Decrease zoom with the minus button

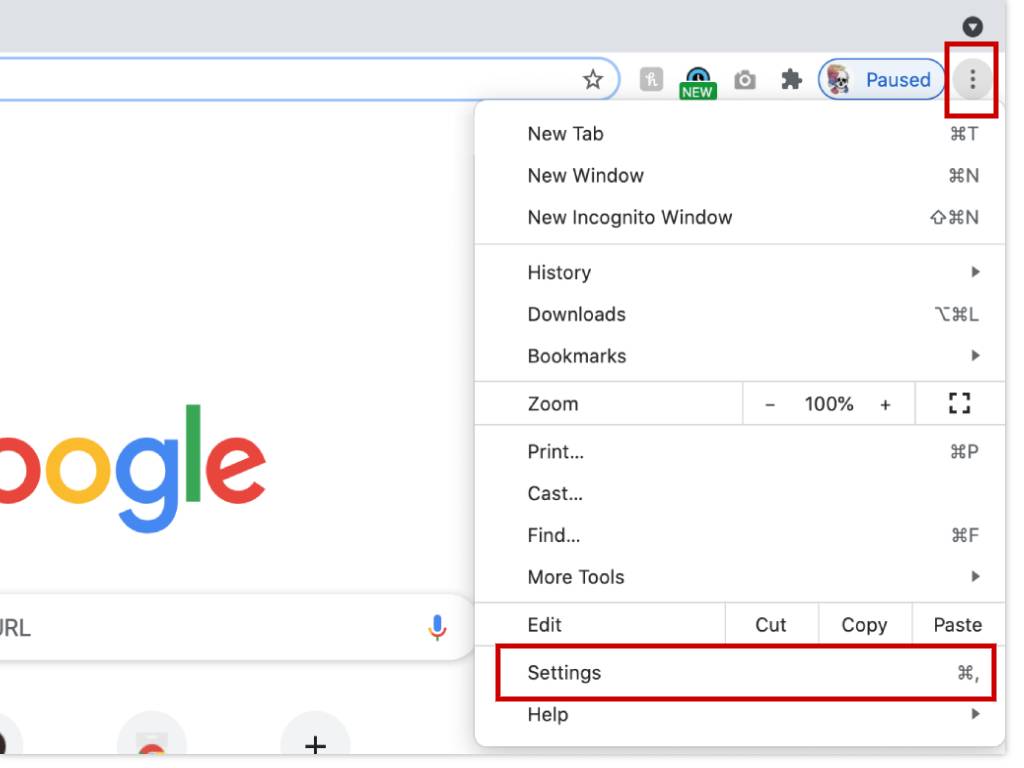pos(770,405)
